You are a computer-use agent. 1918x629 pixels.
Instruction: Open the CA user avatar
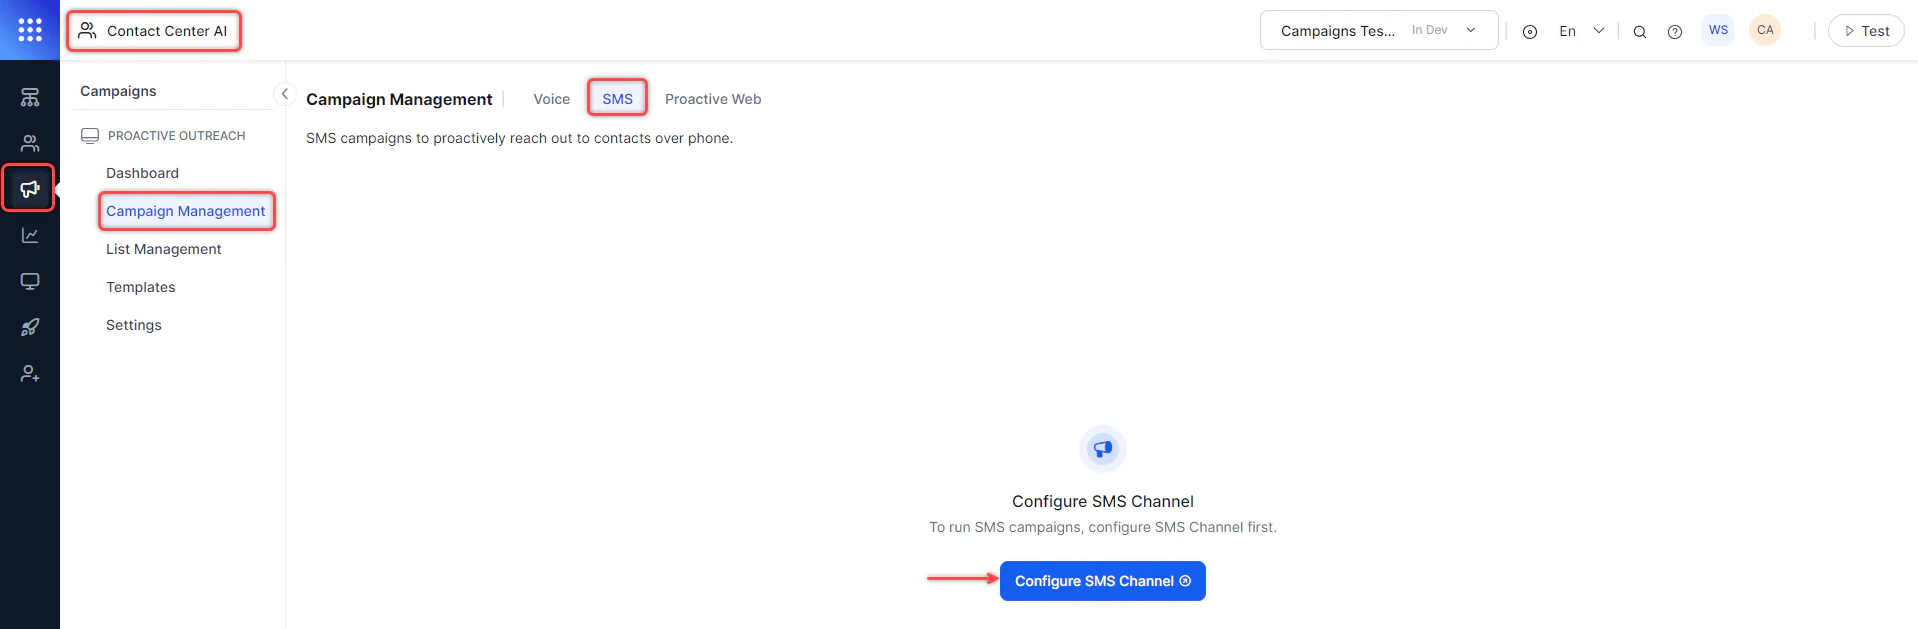click(x=1764, y=29)
